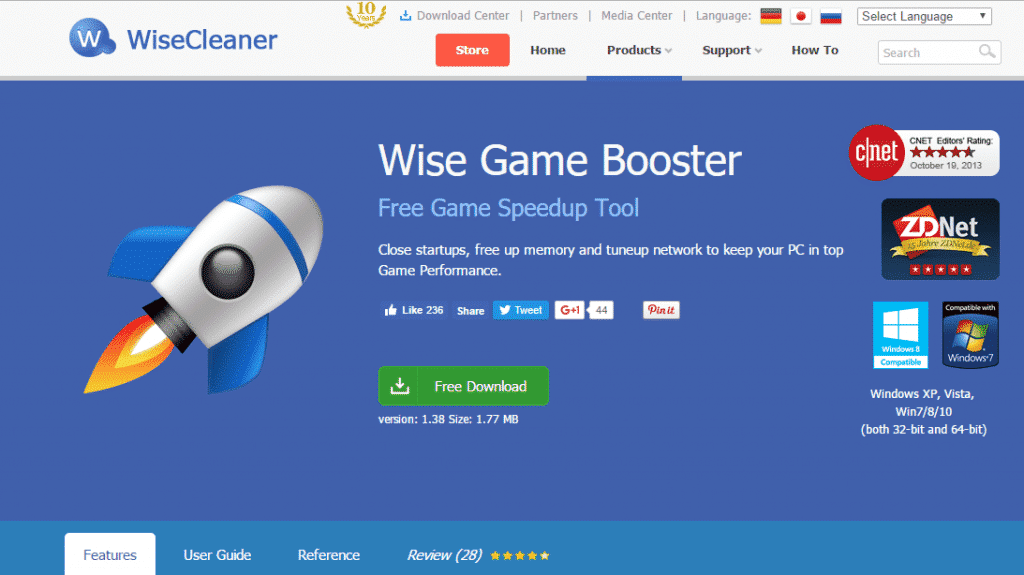Click the five-star Review rating
This screenshot has height=575, width=1024.
click(520, 555)
